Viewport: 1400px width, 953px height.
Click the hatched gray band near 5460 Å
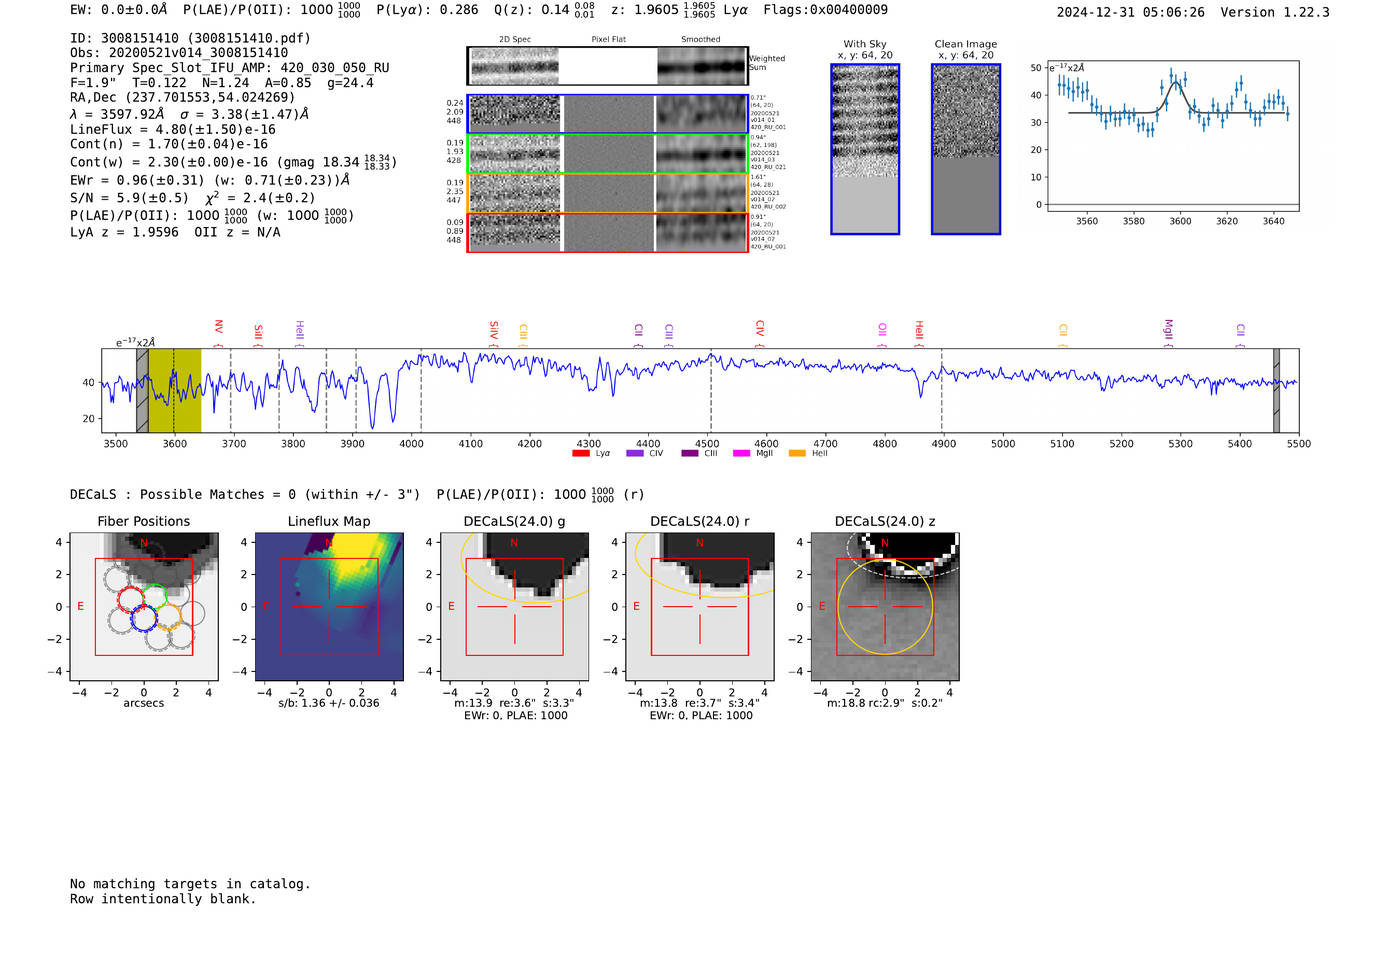tap(1276, 390)
